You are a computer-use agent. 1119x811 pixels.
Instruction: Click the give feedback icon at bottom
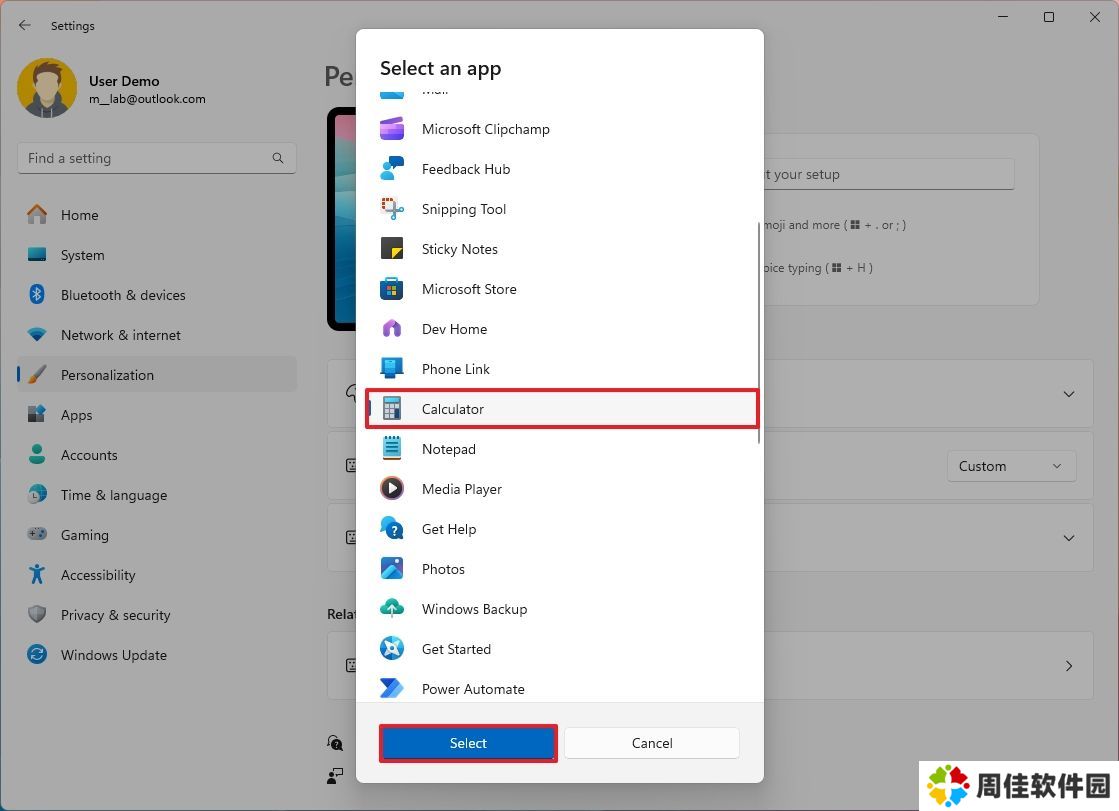(335, 776)
